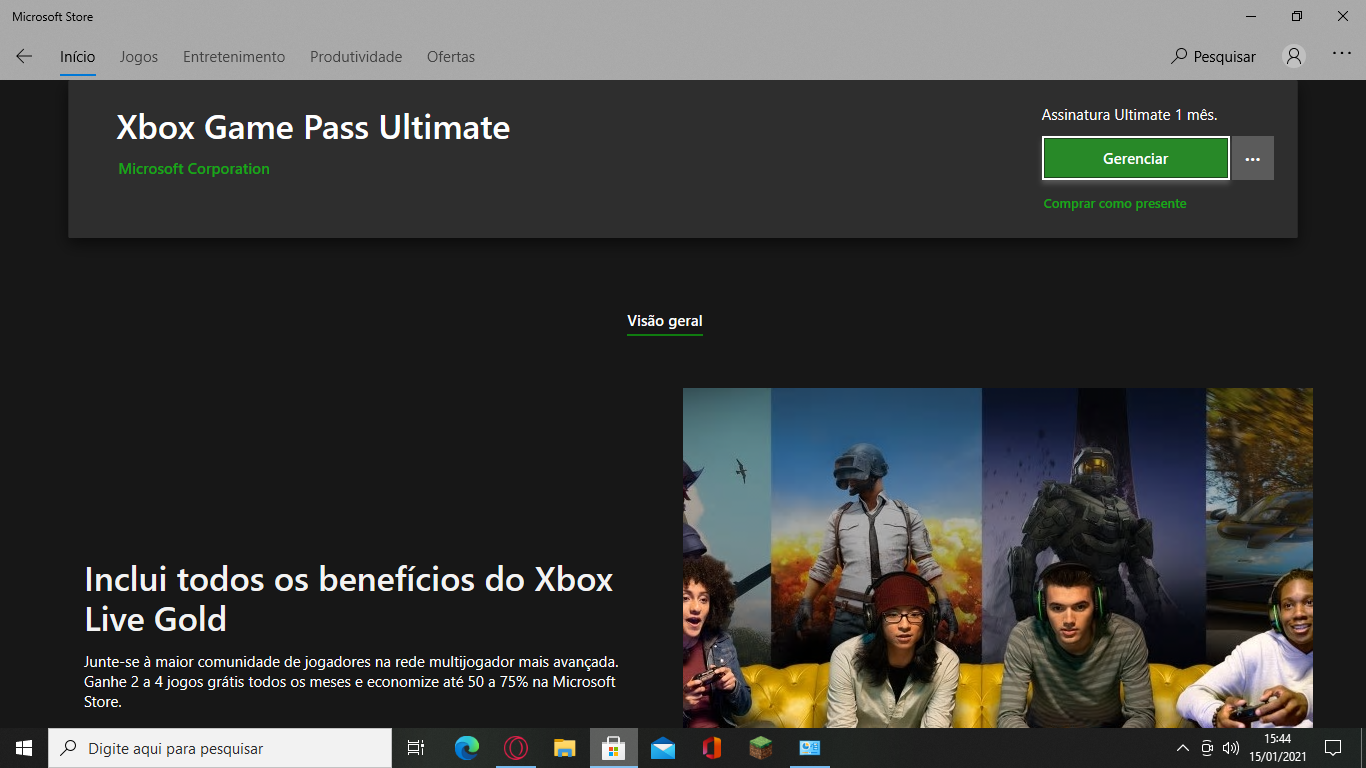The image size is (1366, 768).
Task: Open the Produtividade tab
Action: click(x=356, y=57)
